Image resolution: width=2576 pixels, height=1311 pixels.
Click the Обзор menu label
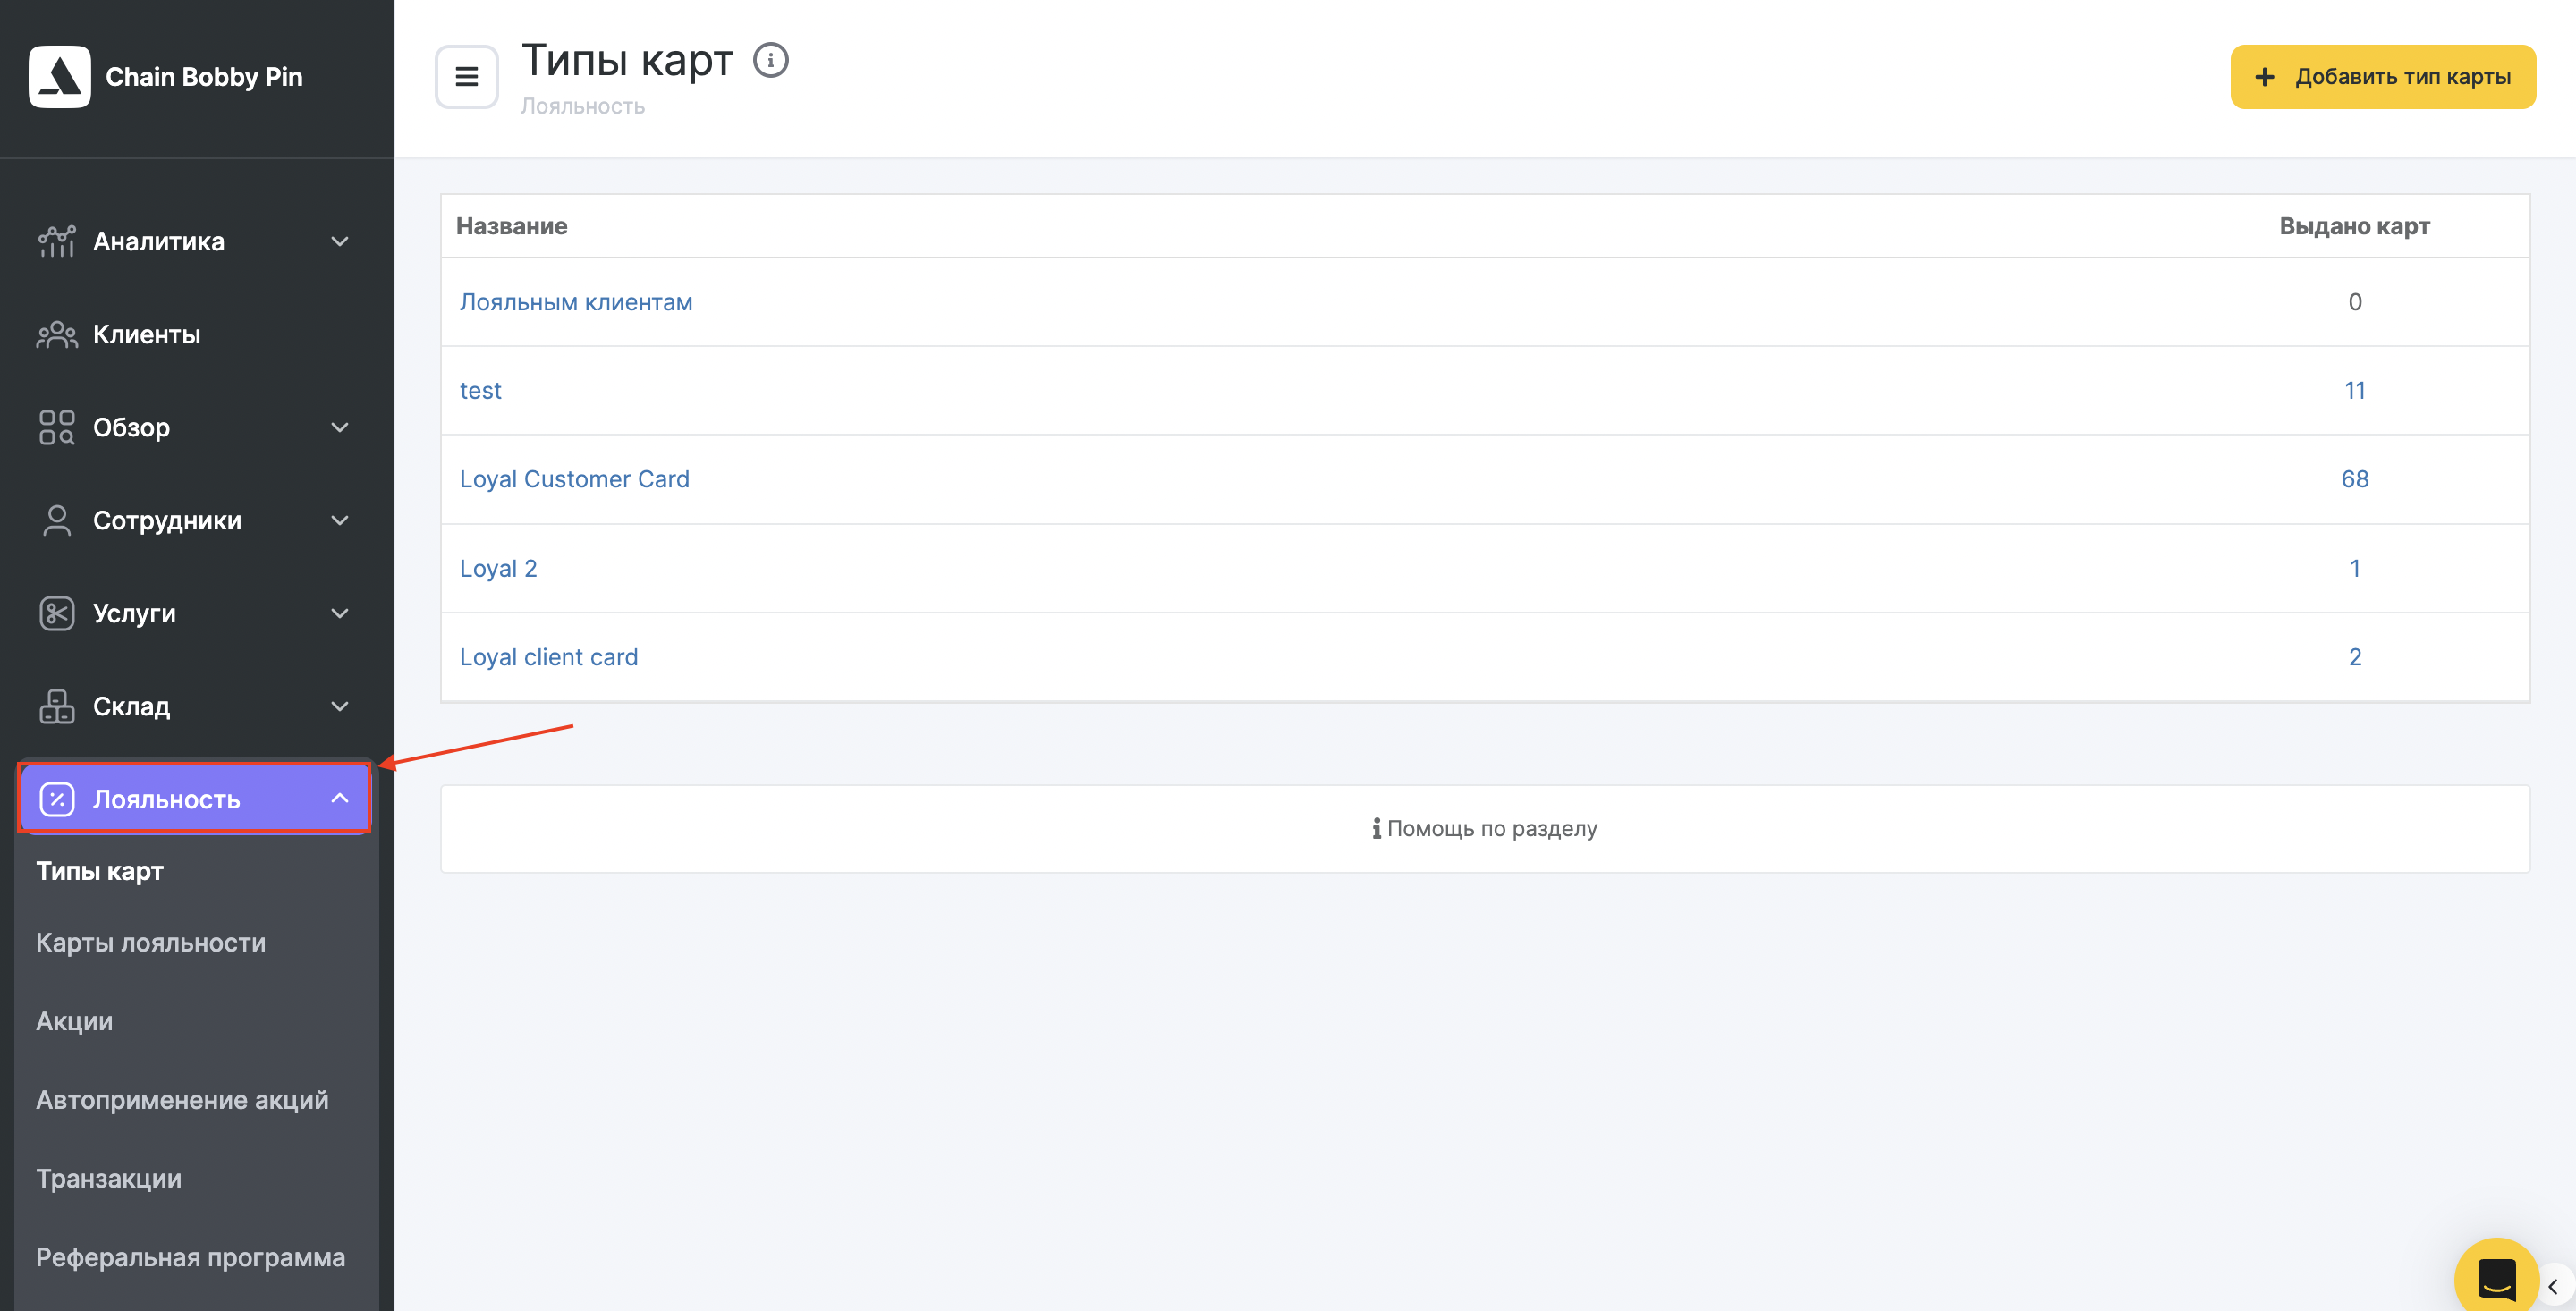coord(131,428)
